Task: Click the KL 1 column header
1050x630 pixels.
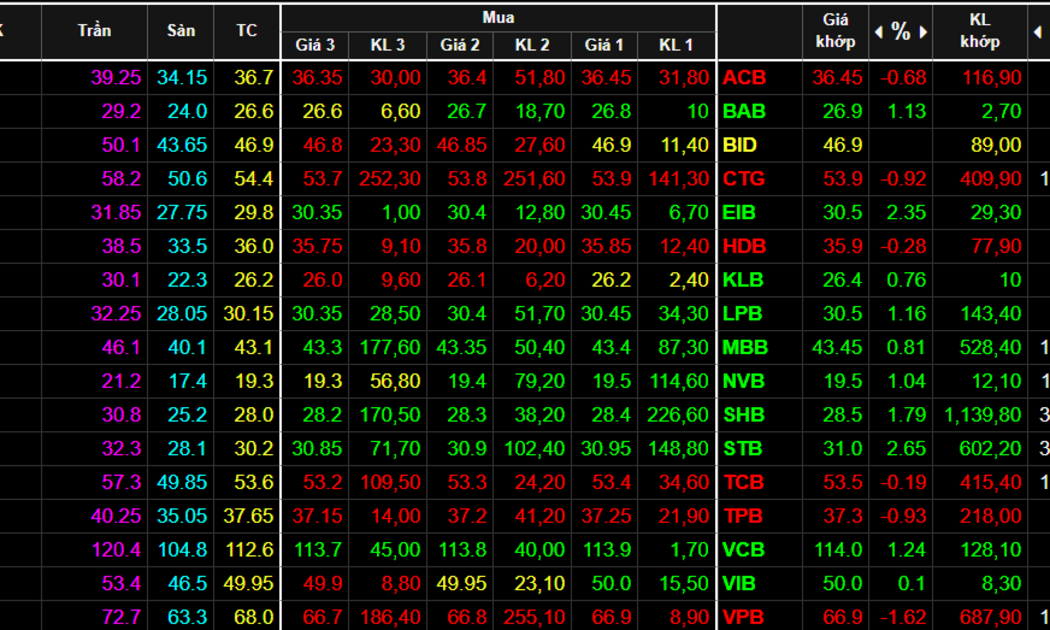Action: tap(676, 45)
